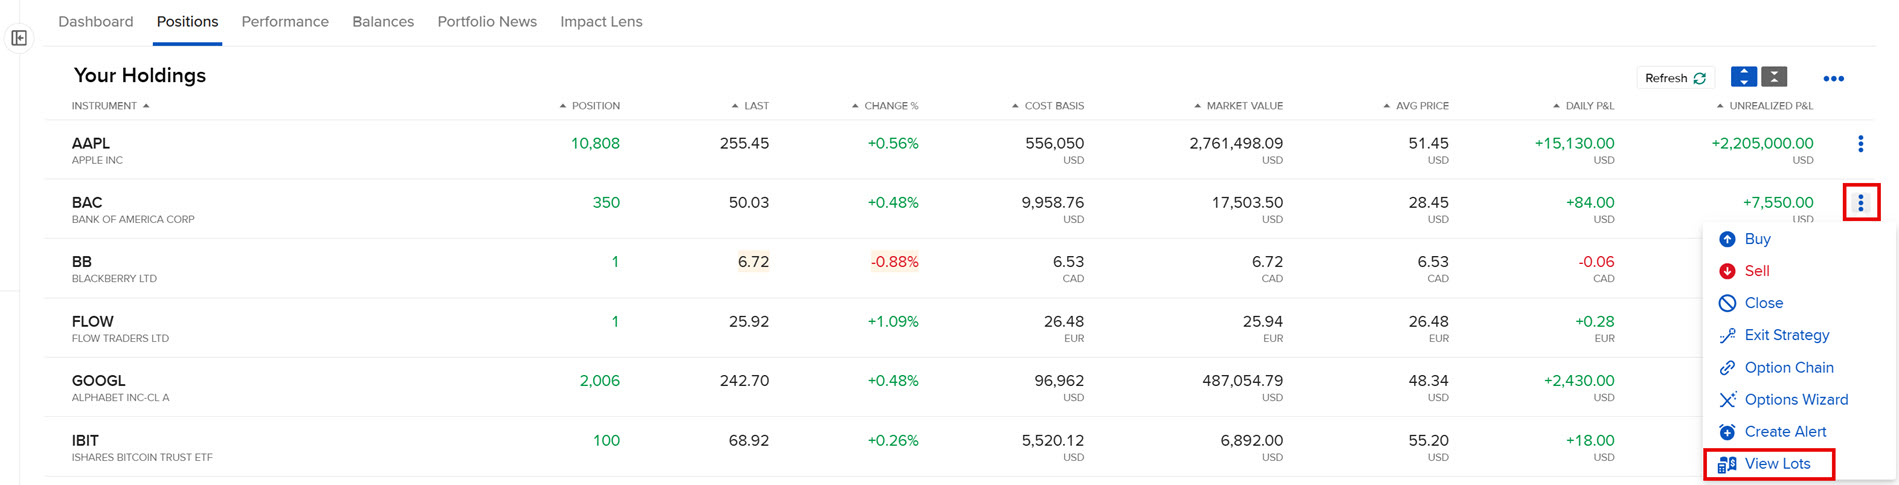Viewport: 1899px width, 485px height.
Task: Sort by Market Value column
Action: click(1243, 106)
